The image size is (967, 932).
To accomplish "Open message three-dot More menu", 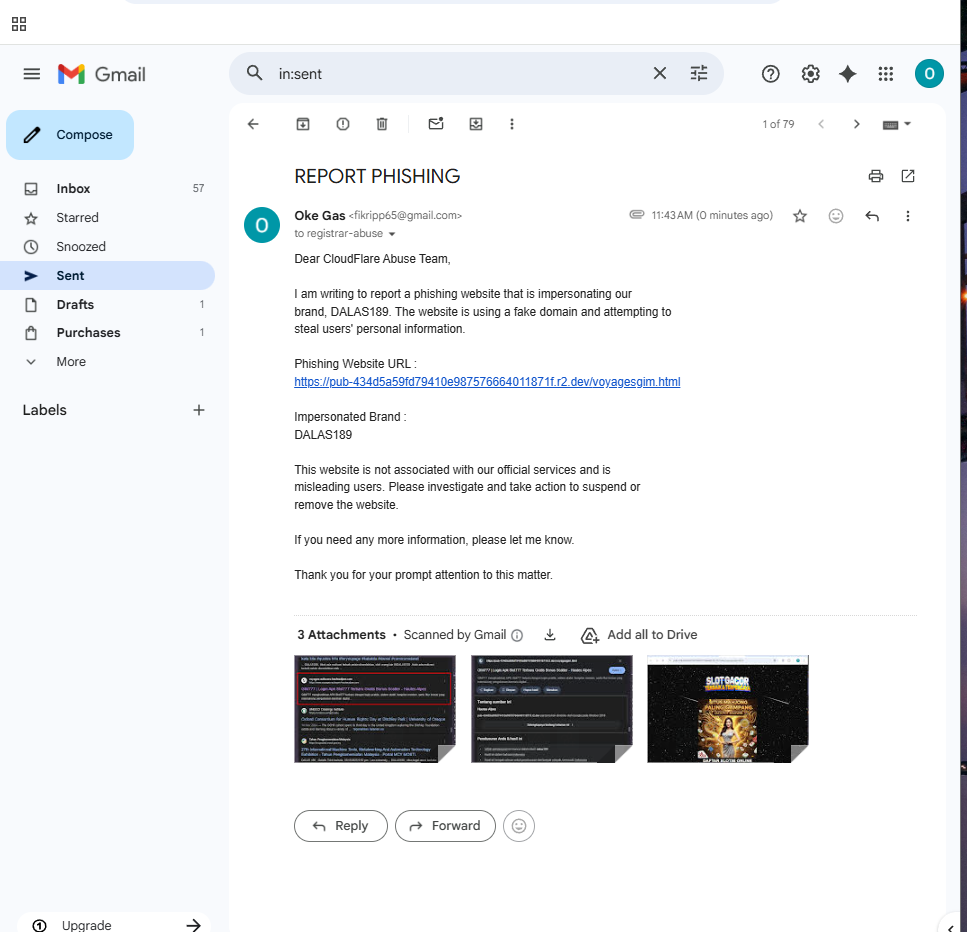I will [907, 216].
